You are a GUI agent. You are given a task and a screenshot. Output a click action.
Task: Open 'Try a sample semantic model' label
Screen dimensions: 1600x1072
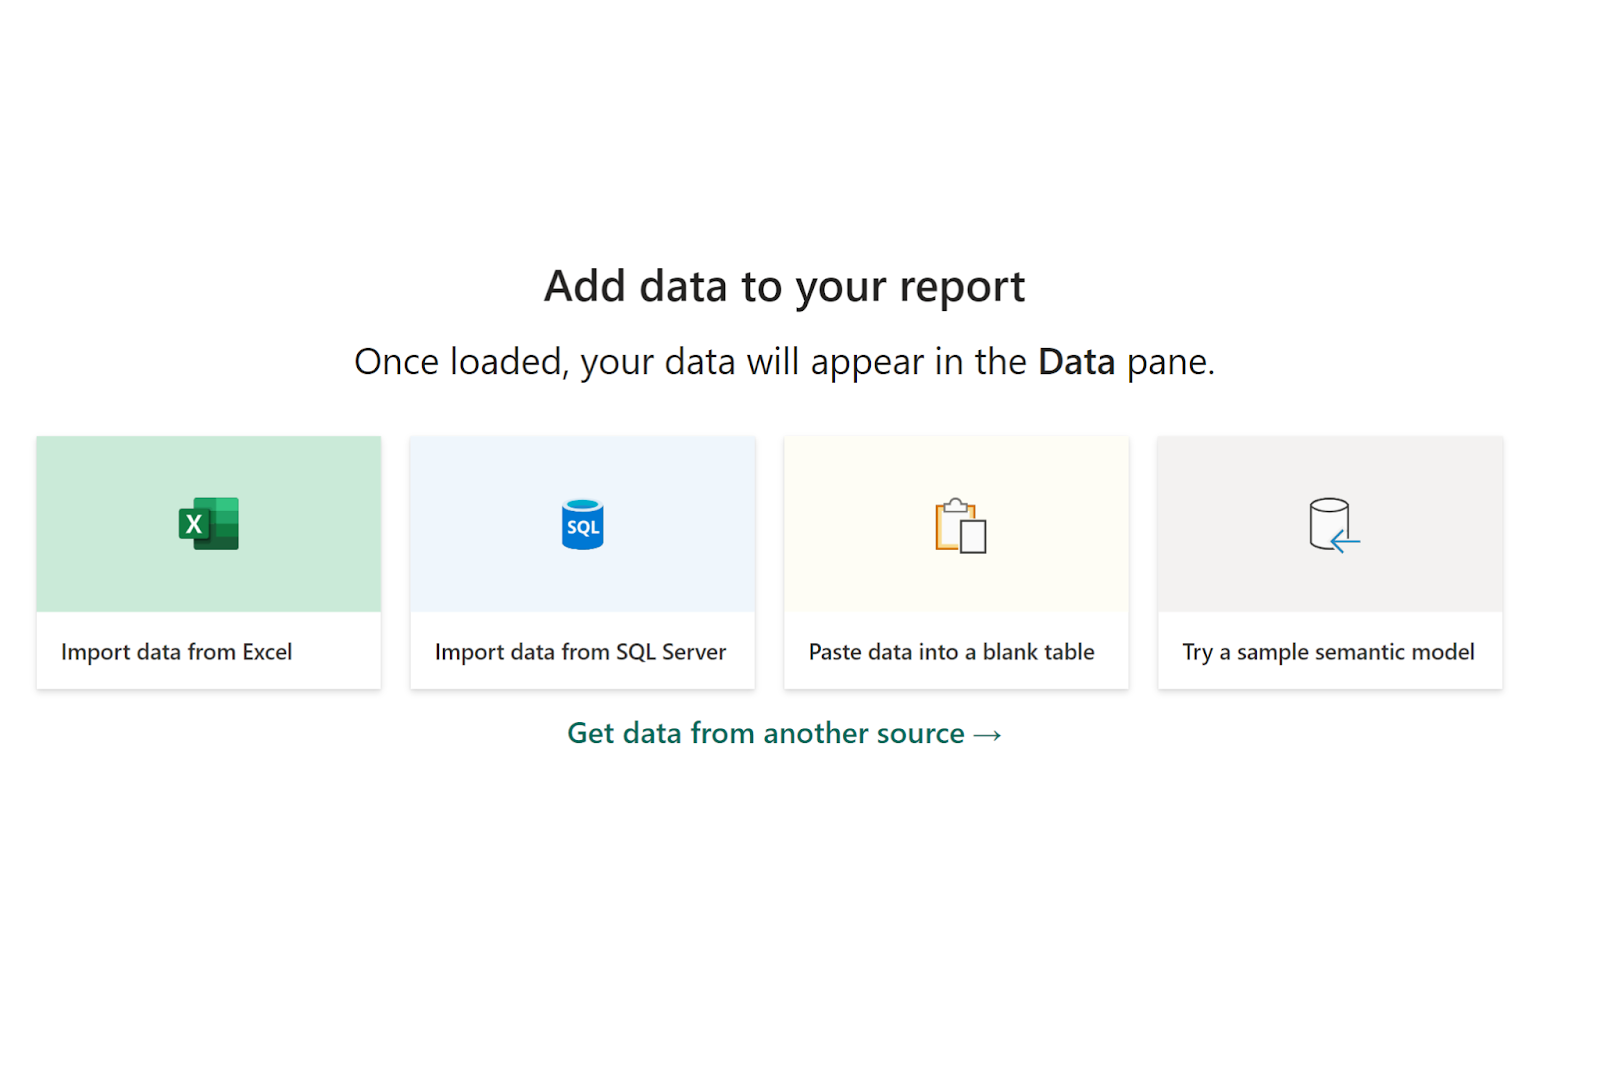click(x=1328, y=652)
